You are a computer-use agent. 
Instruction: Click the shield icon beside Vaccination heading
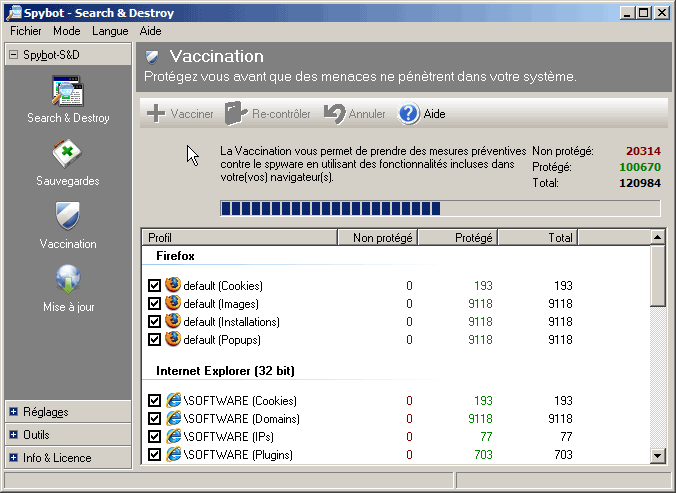(152, 56)
